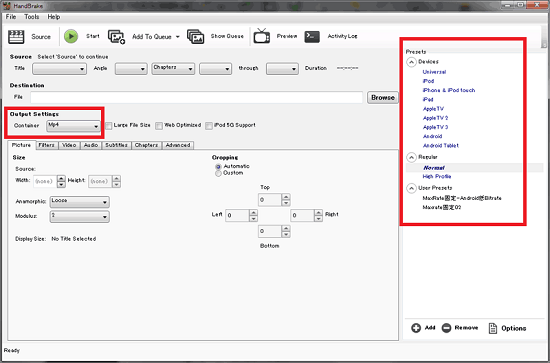Click the Browse button
The height and width of the screenshot is (363, 550).
click(383, 98)
